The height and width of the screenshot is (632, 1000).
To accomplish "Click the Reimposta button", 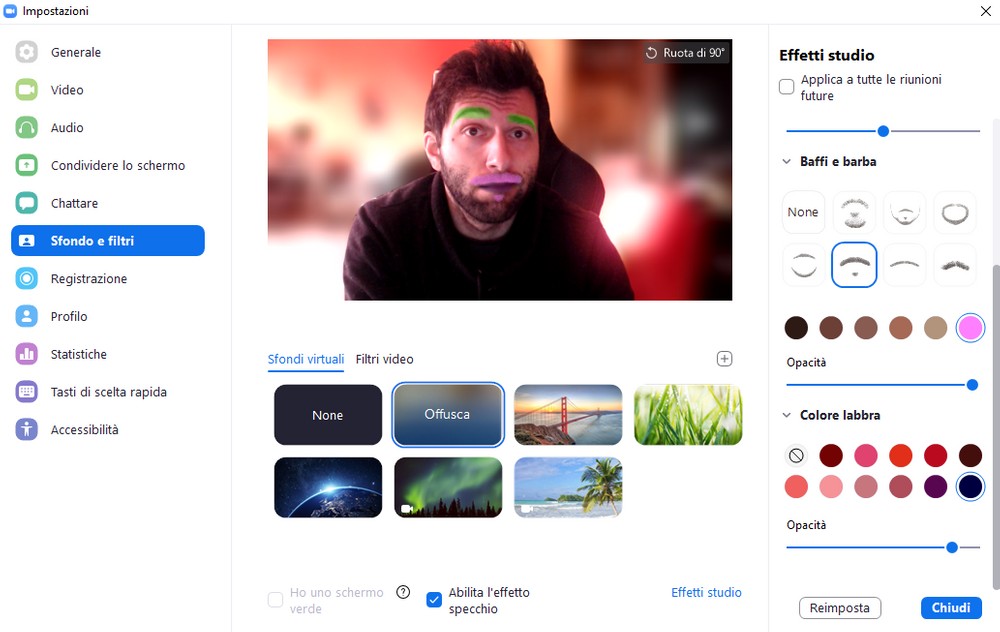I will (840, 608).
